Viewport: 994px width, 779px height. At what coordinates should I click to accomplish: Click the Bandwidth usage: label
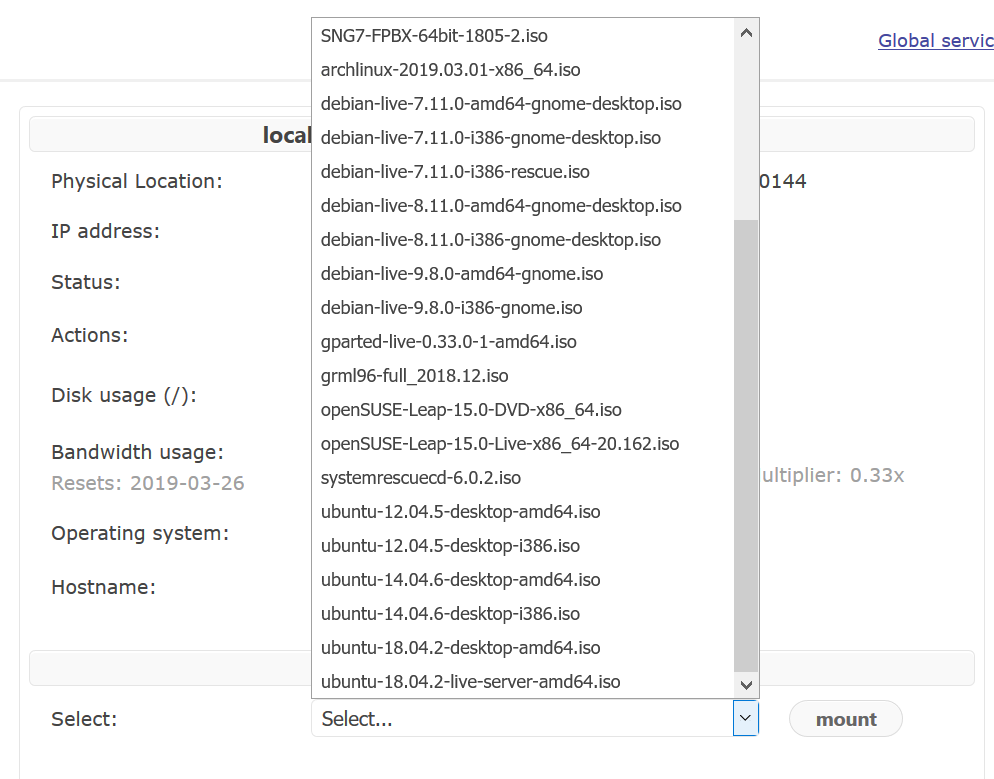138,452
